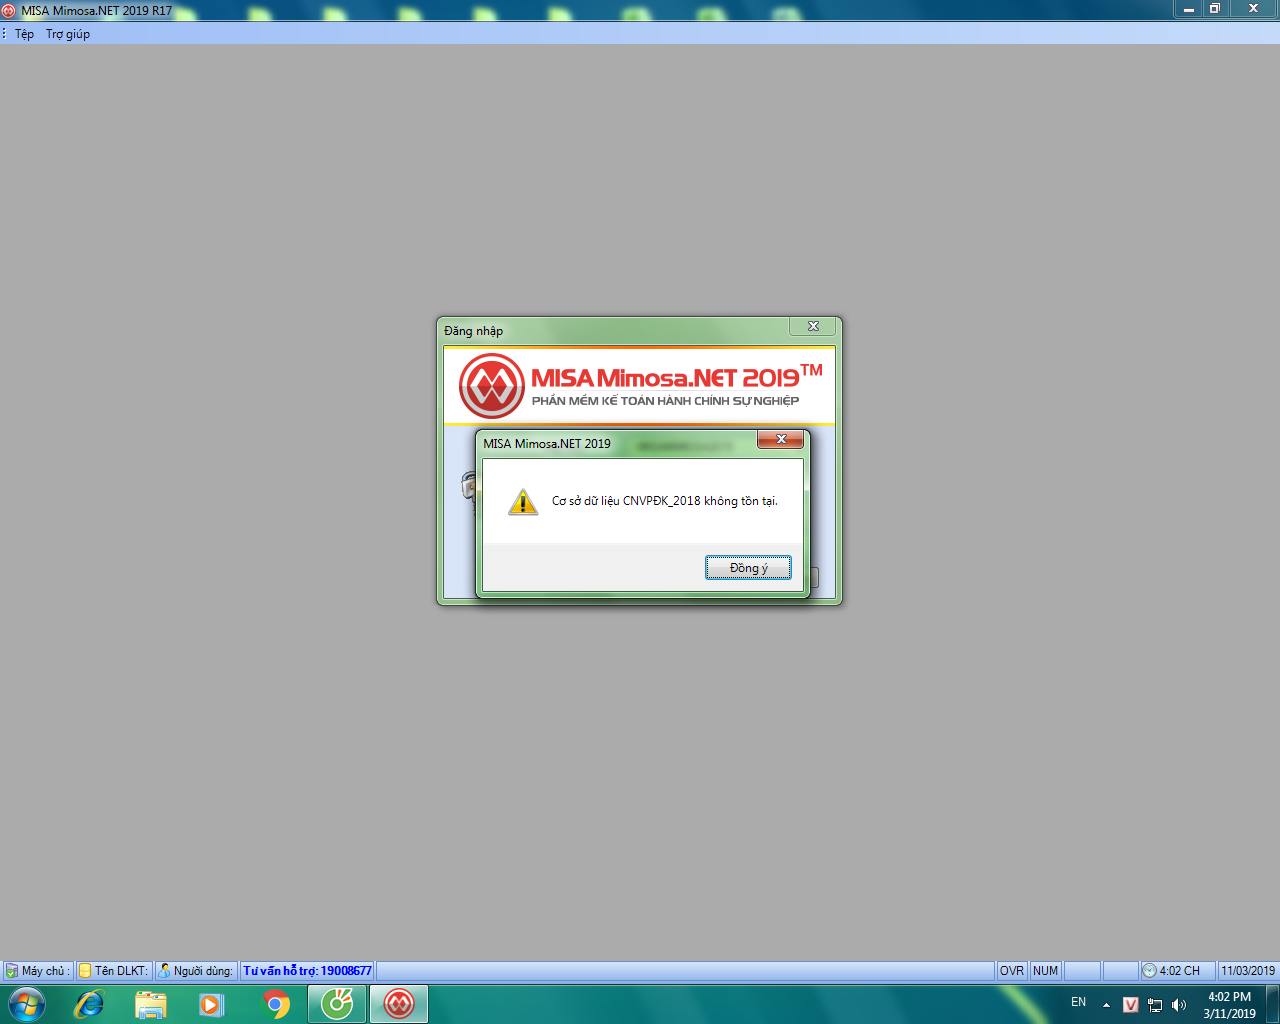The width and height of the screenshot is (1280, 1024).
Task: Click the Tên DLKT status bar entry
Action: pyautogui.click(x=114, y=971)
